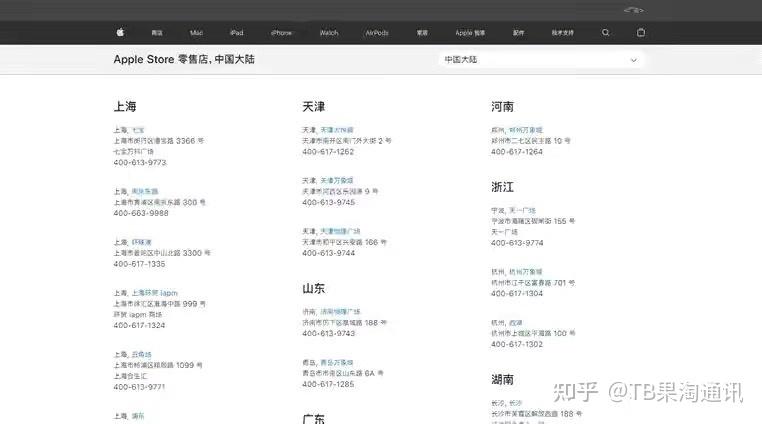Open the 上海环贸 iapm store link
The width and height of the screenshot is (762, 424).
(x=155, y=293)
